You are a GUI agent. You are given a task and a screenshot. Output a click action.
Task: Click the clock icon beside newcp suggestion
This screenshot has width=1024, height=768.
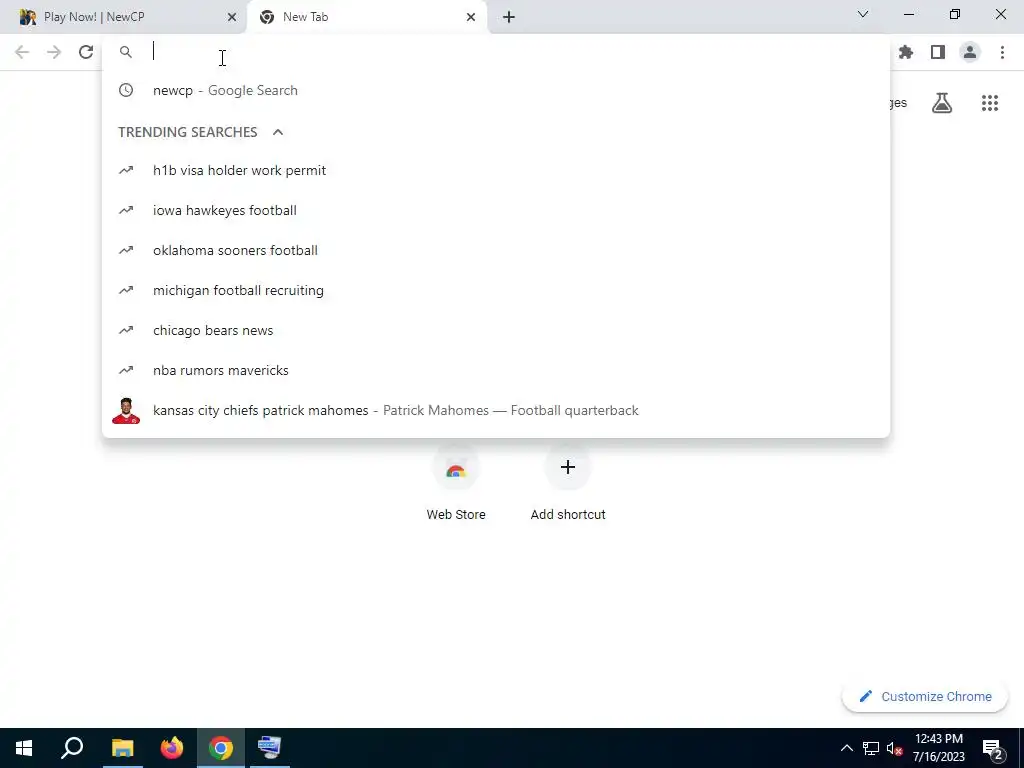[126, 90]
